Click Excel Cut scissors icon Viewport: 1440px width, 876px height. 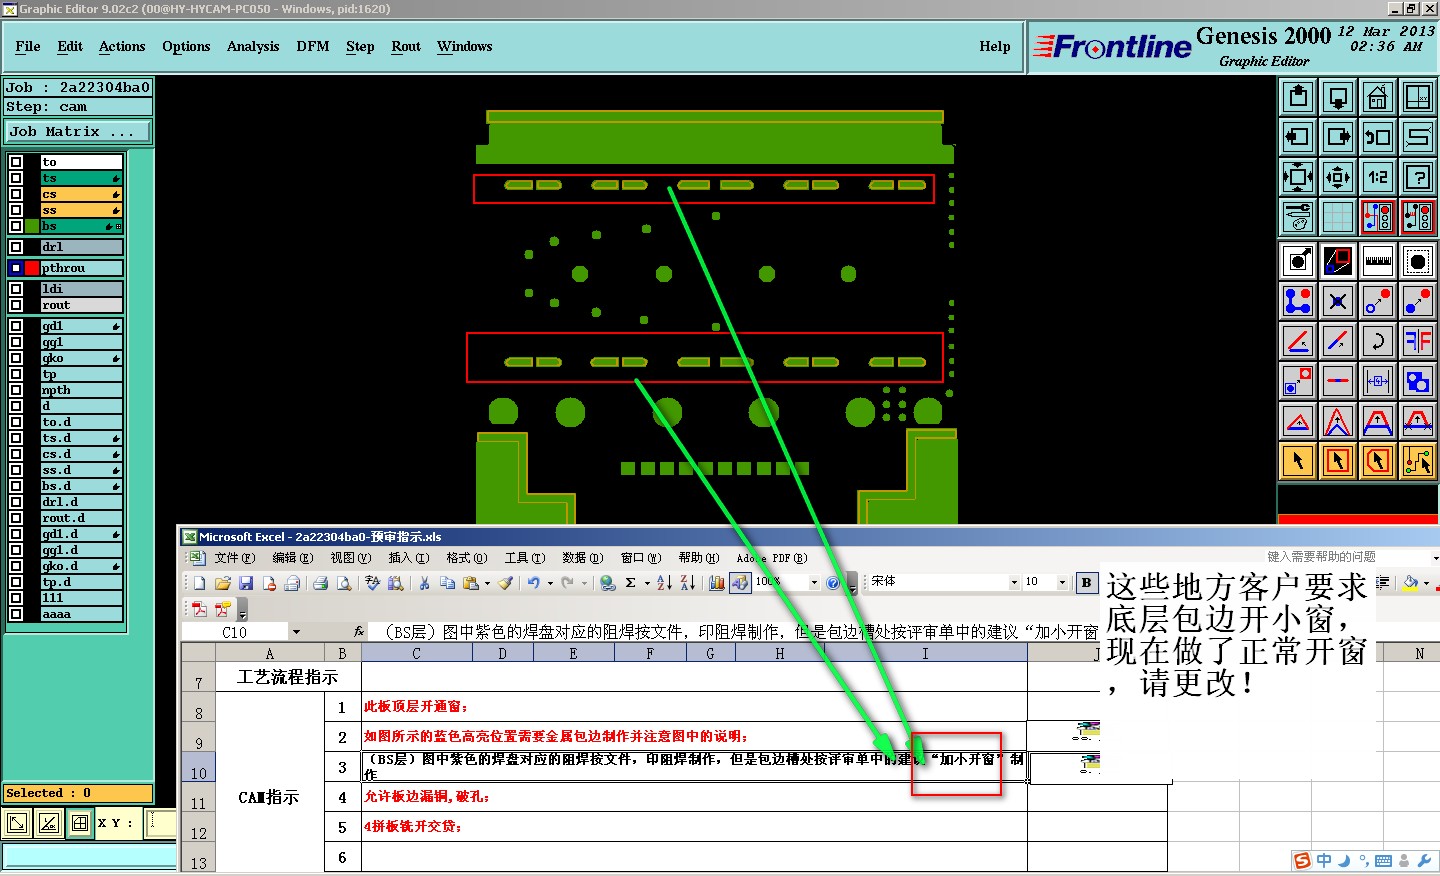pos(424,583)
